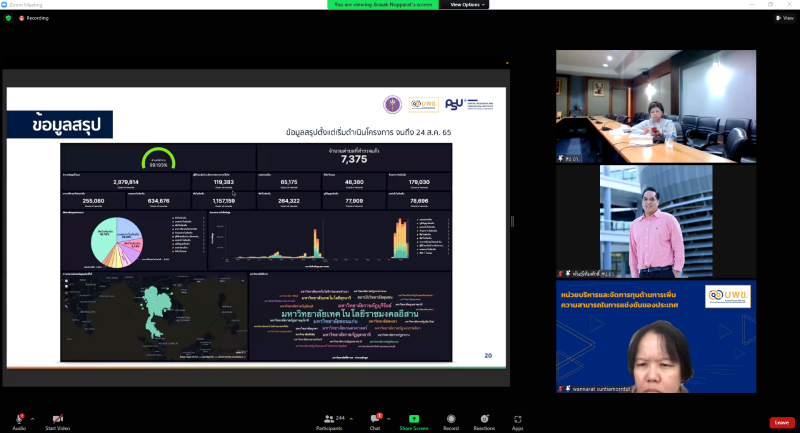Select the bottom participant video with banner
This screenshot has width=800, height=433.
[655, 336]
